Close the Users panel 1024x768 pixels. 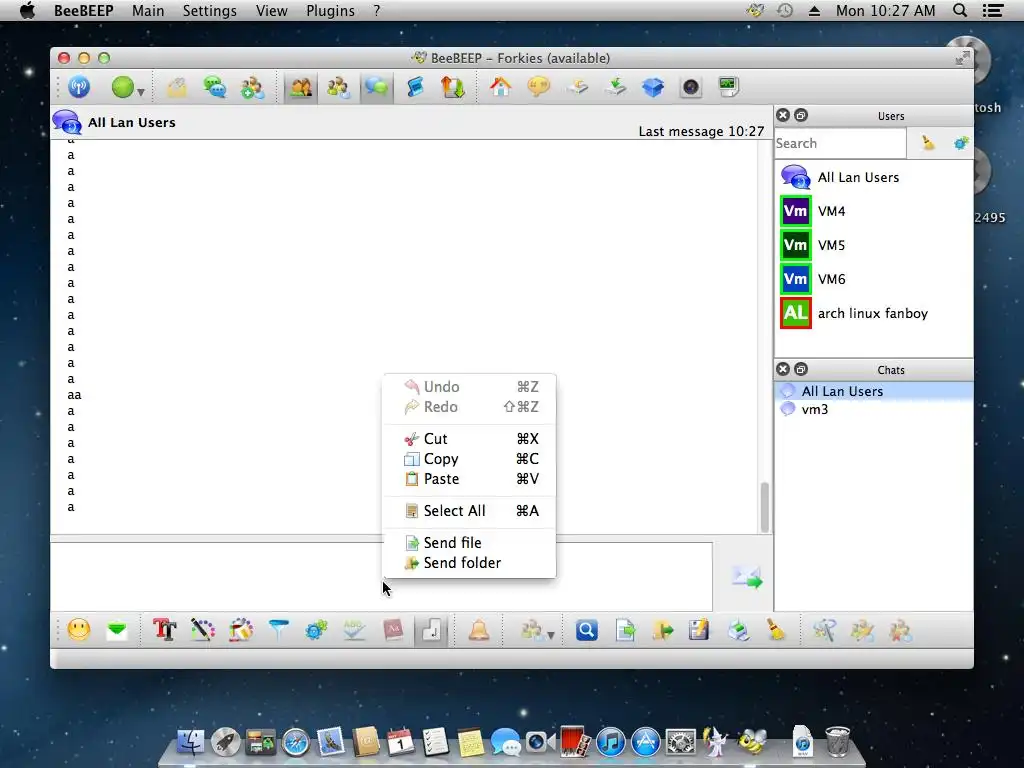pos(783,116)
